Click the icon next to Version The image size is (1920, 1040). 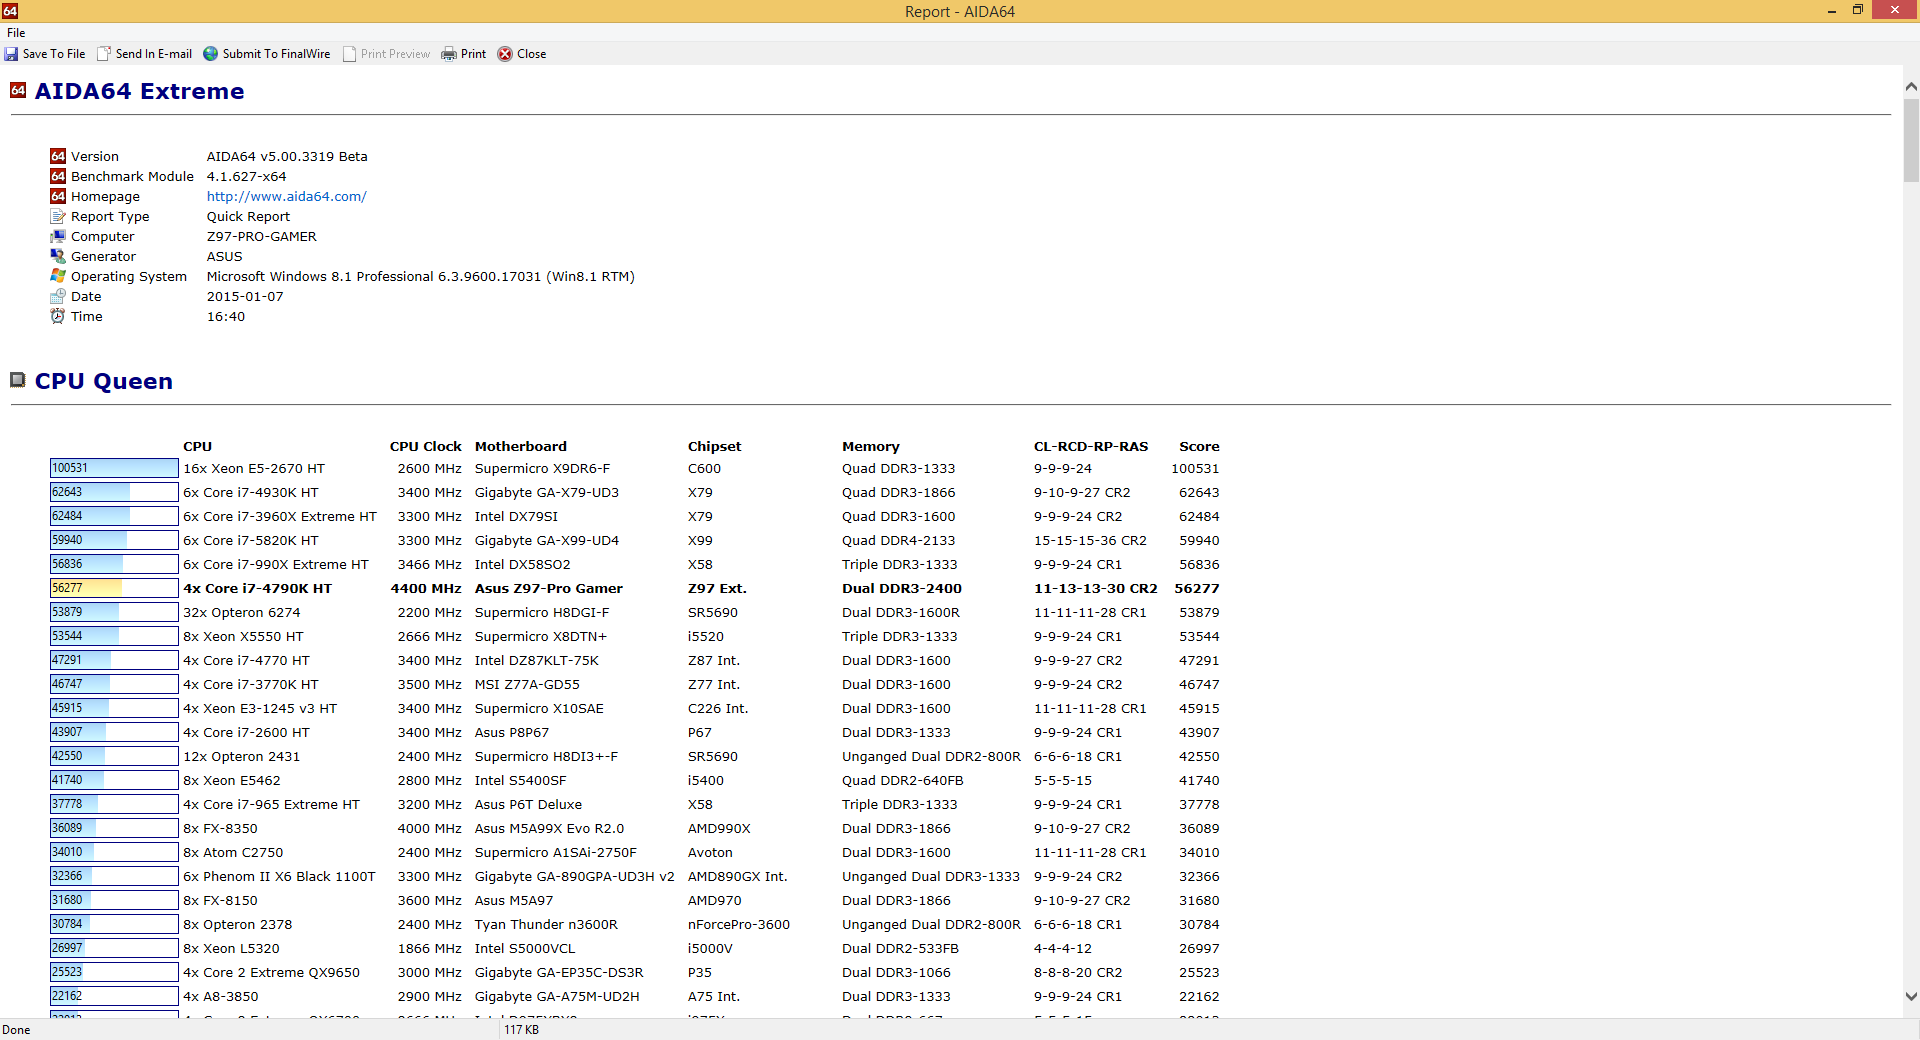click(x=58, y=156)
